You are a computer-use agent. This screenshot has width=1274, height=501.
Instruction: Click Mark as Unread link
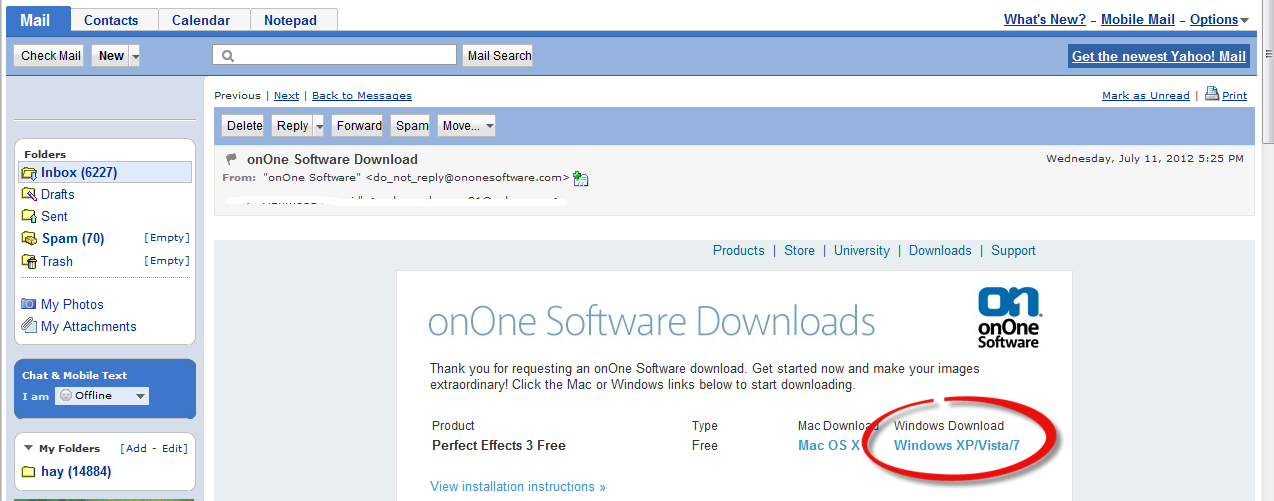pos(1146,96)
